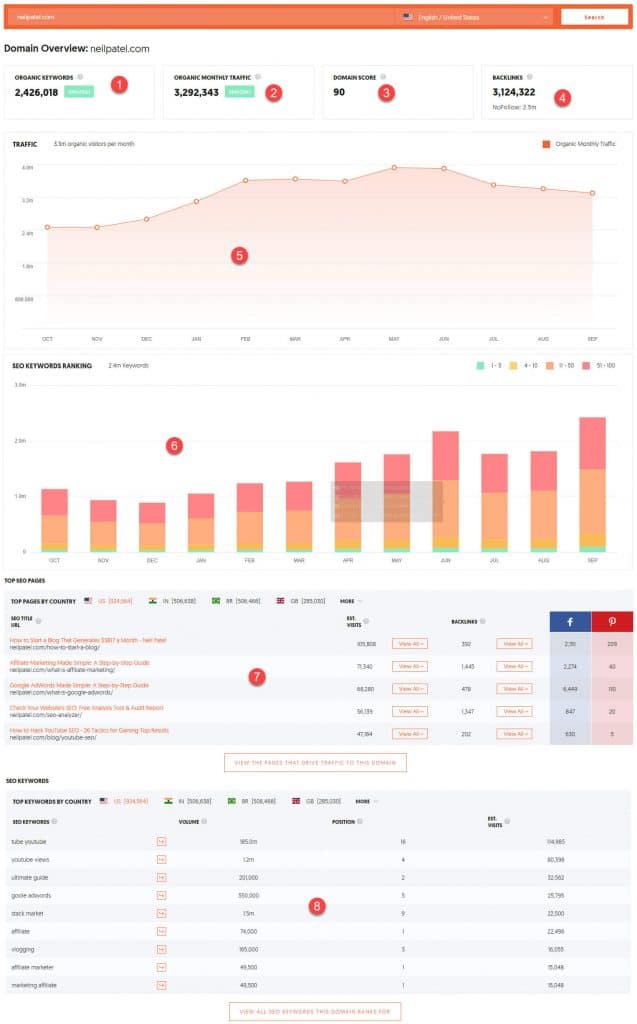Click the info icon next to Backlinks

[x=528, y=77]
